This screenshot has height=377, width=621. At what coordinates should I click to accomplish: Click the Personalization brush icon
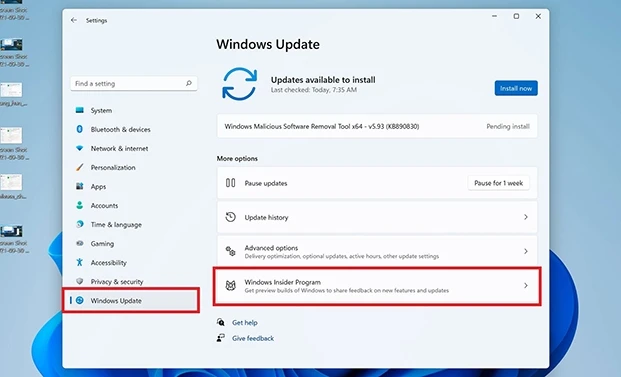click(x=80, y=167)
